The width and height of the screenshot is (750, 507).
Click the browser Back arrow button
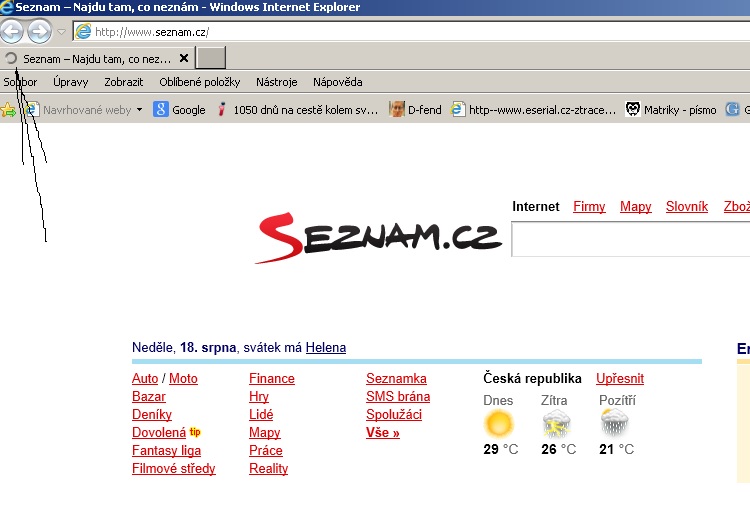click(12, 31)
